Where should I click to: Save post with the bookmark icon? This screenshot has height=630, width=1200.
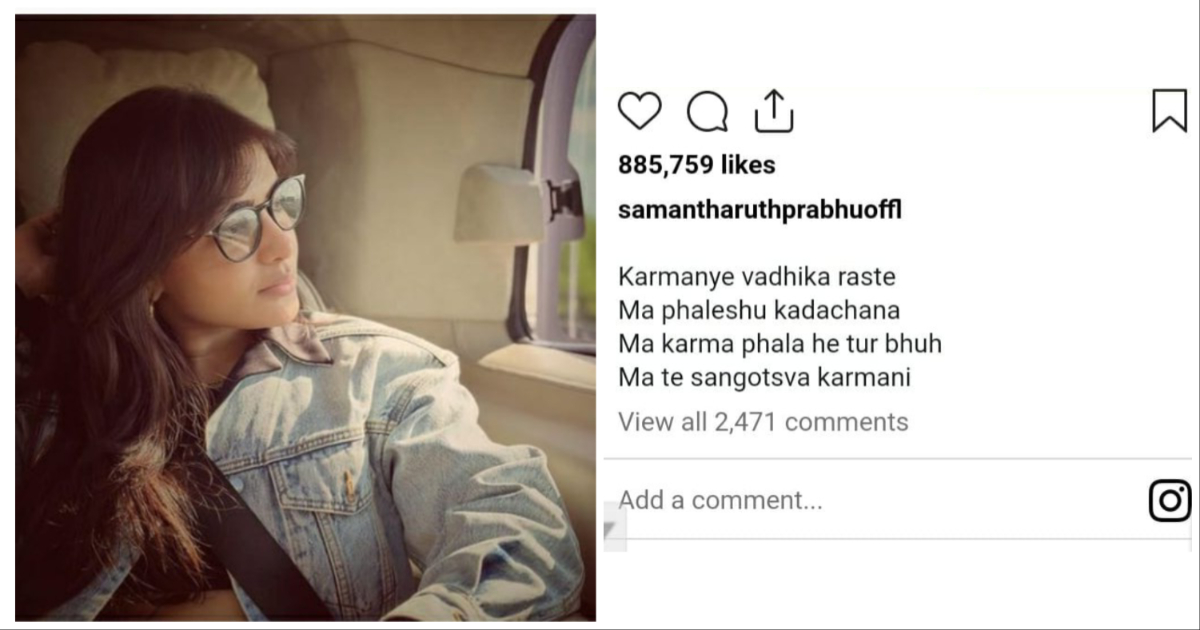click(1169, 111)
